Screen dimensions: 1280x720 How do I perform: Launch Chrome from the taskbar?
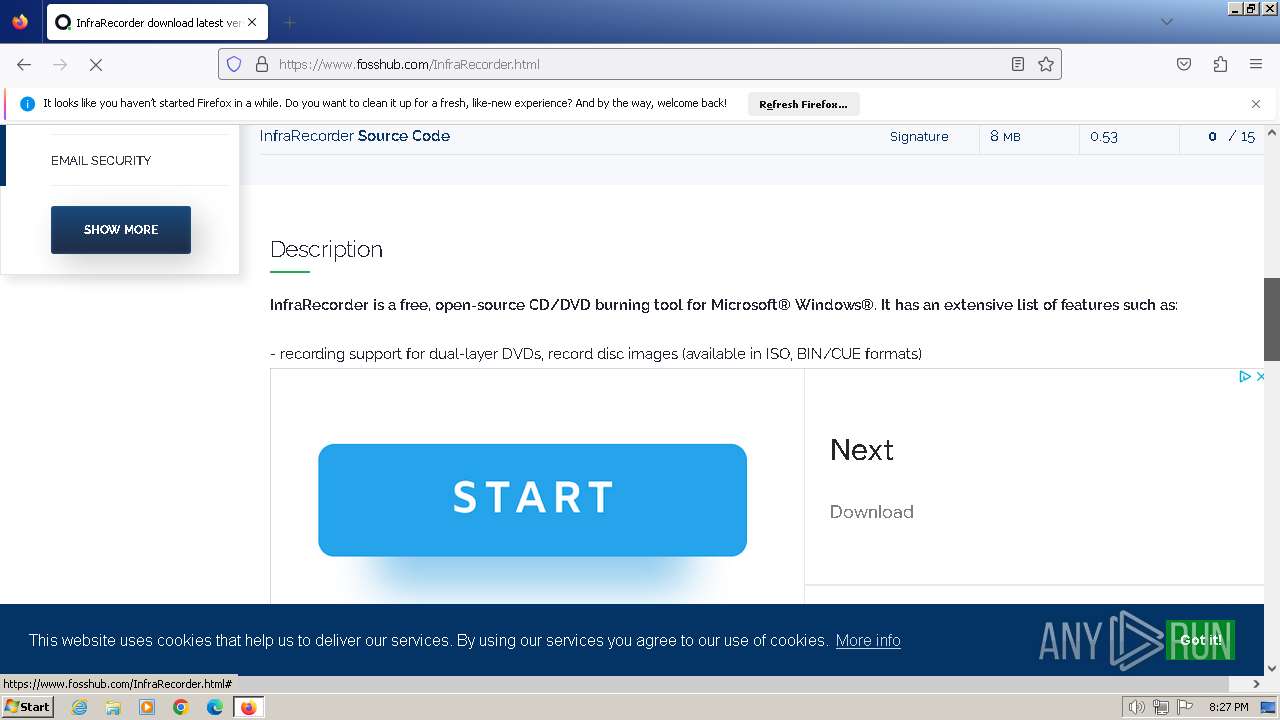click(x=181, y=707)
